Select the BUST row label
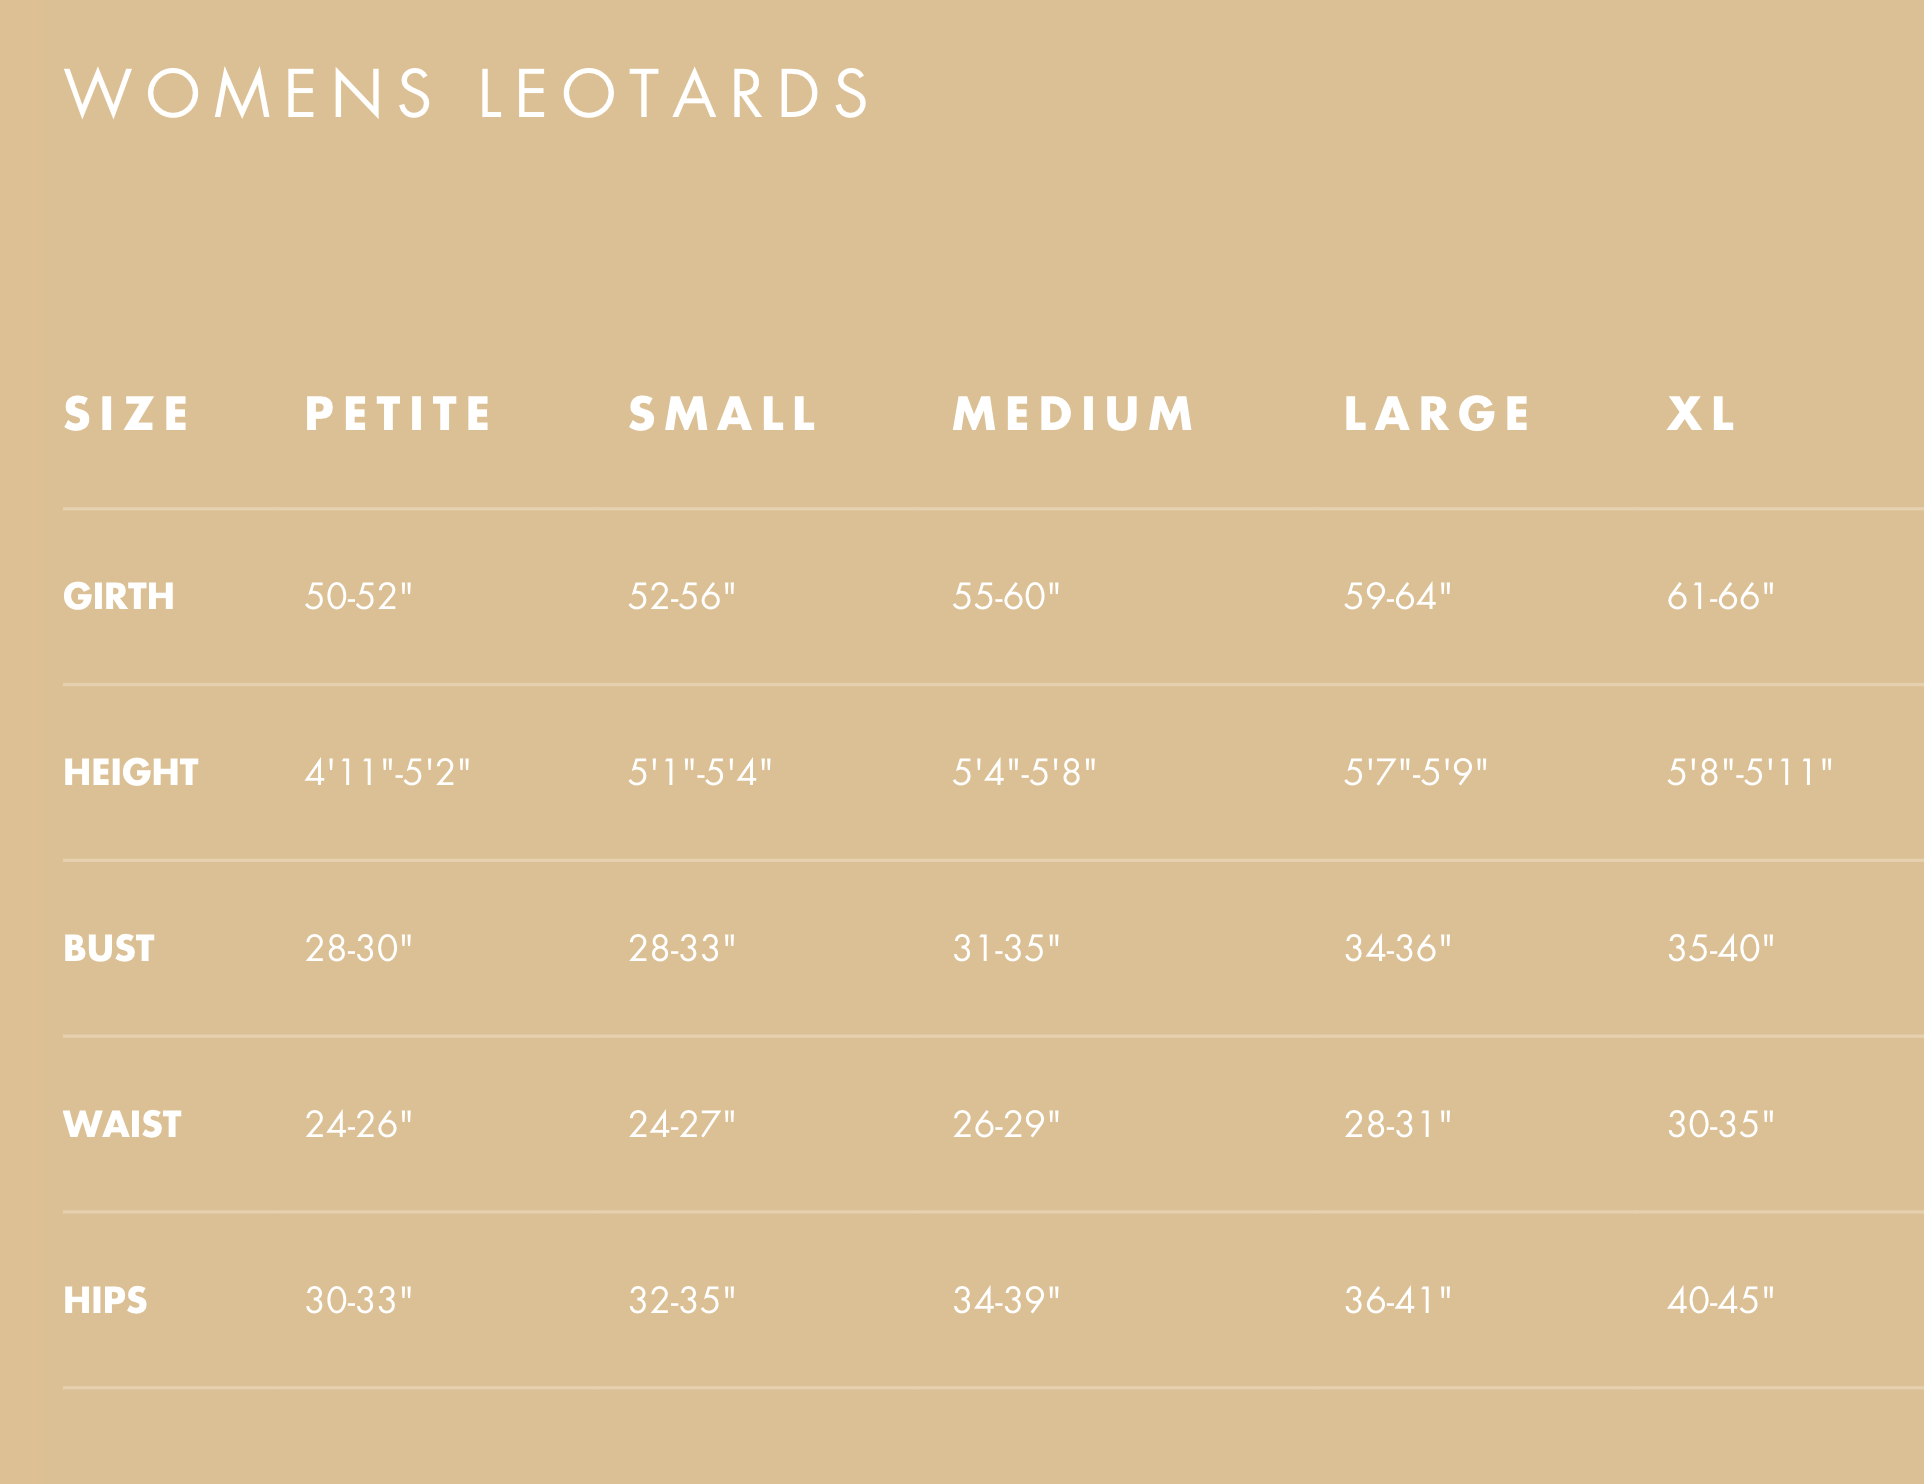This screenshot has width=1924, height=1484. click(109, 949)
